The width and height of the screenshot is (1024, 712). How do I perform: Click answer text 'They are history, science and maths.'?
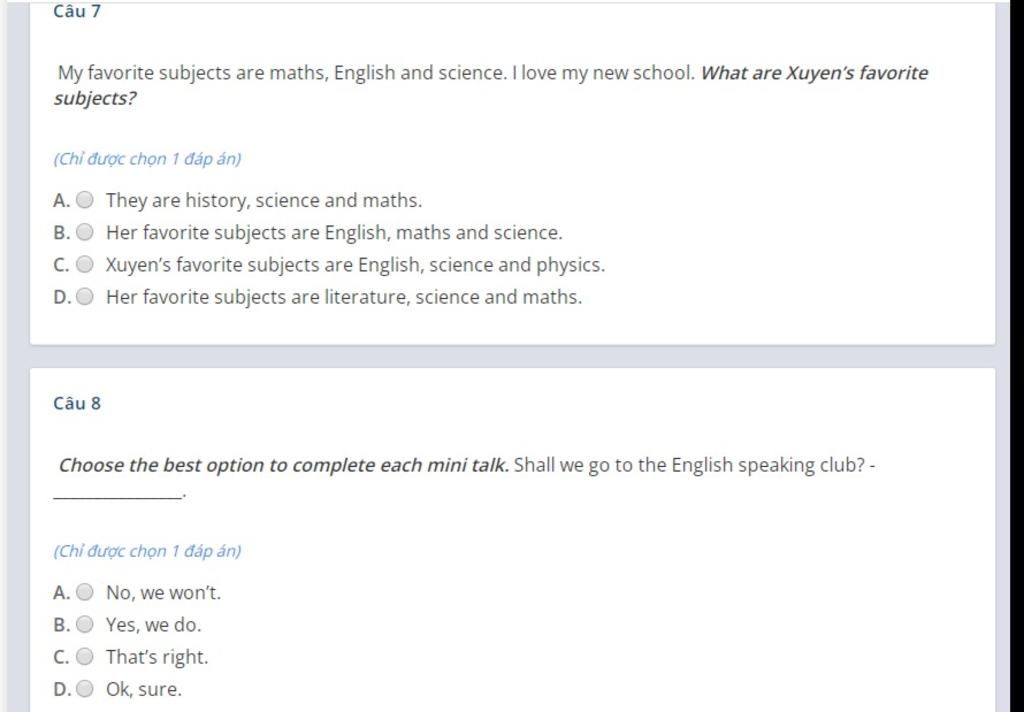click(x=264, y=200)
